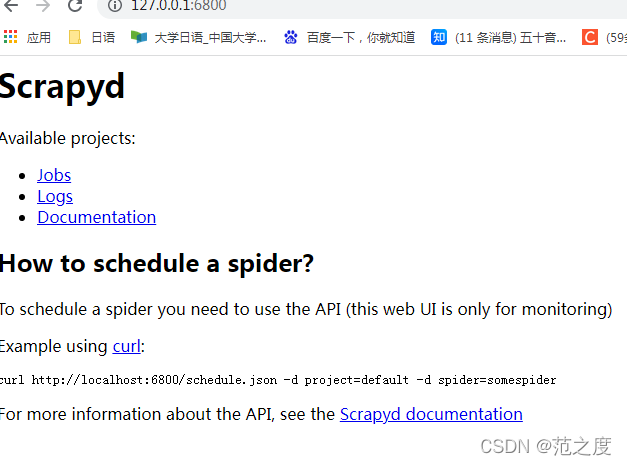This screenshot has height=465, width=627.
Task: Open the Scrapyd documentation link
Action: tap(431, 414)
